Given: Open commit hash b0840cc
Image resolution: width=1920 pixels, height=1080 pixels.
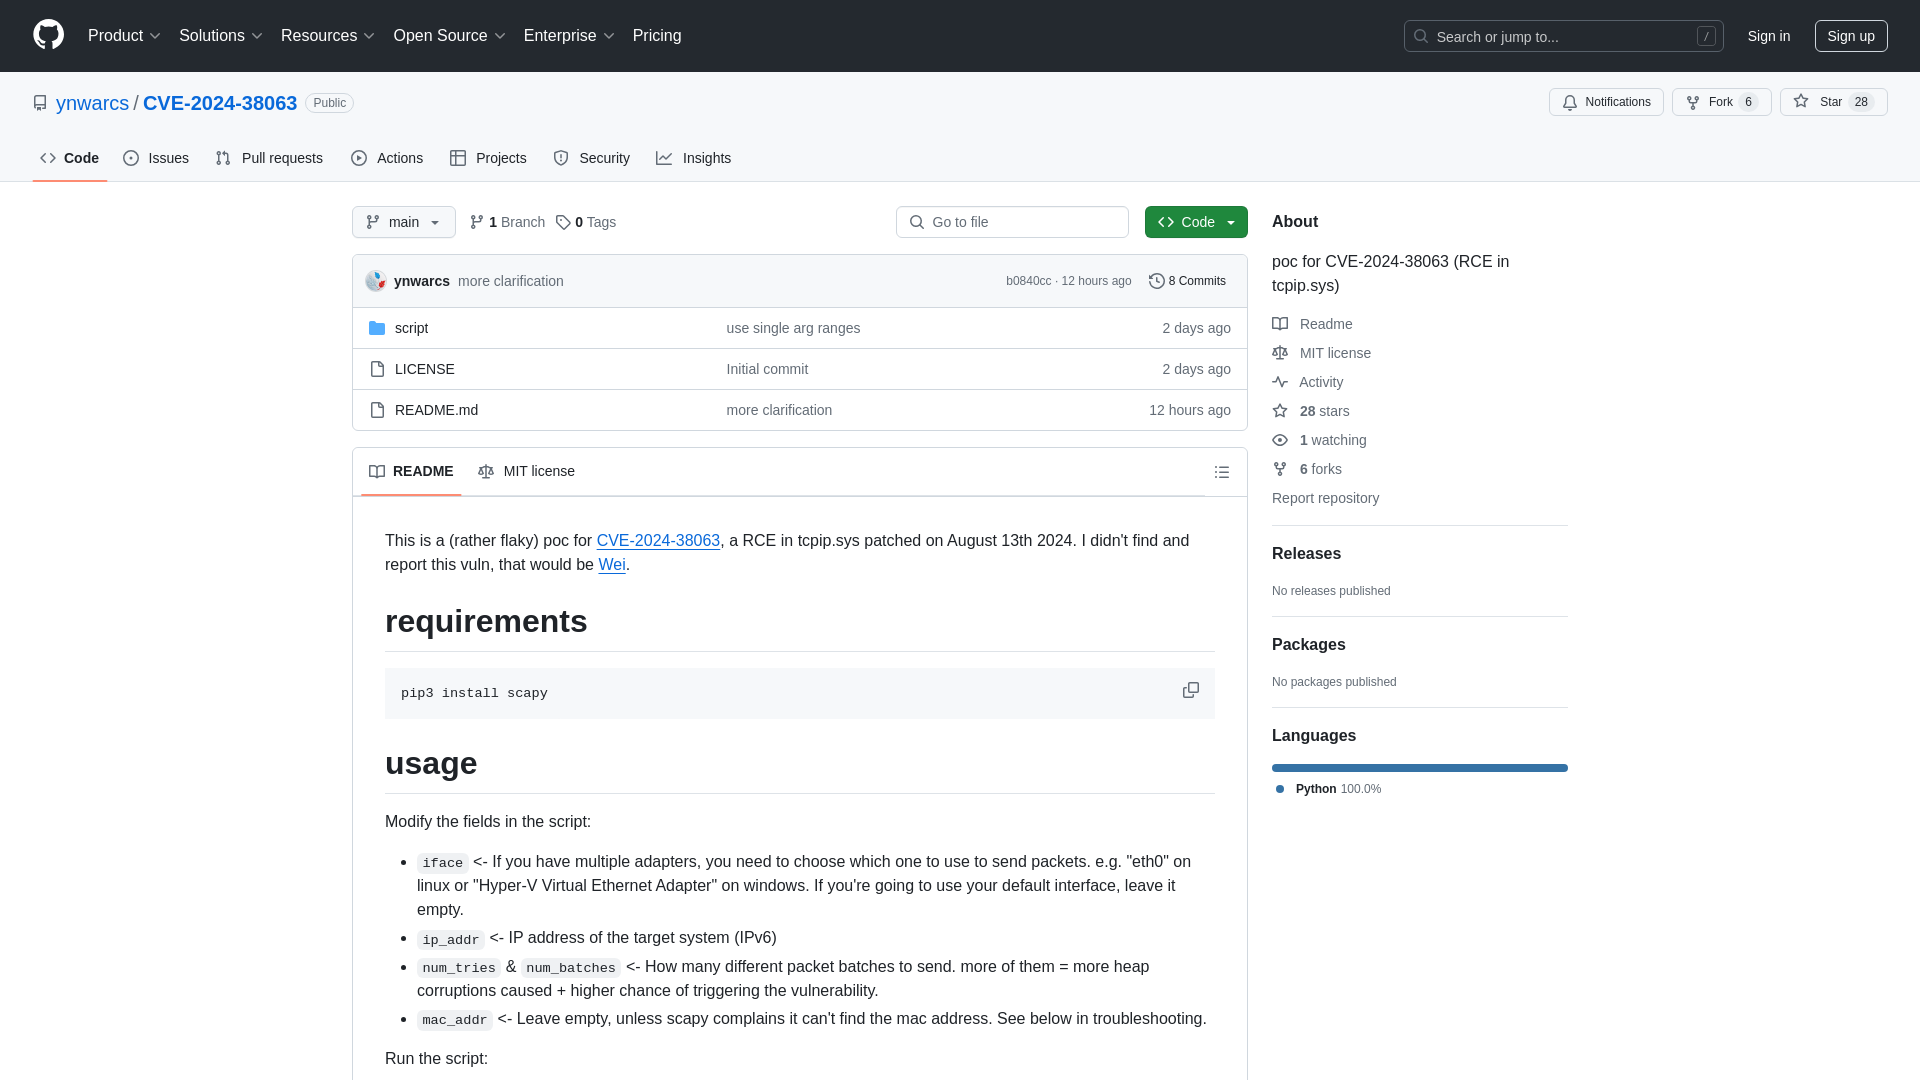Looking at the screenshot, I should tap(1028, 281).
